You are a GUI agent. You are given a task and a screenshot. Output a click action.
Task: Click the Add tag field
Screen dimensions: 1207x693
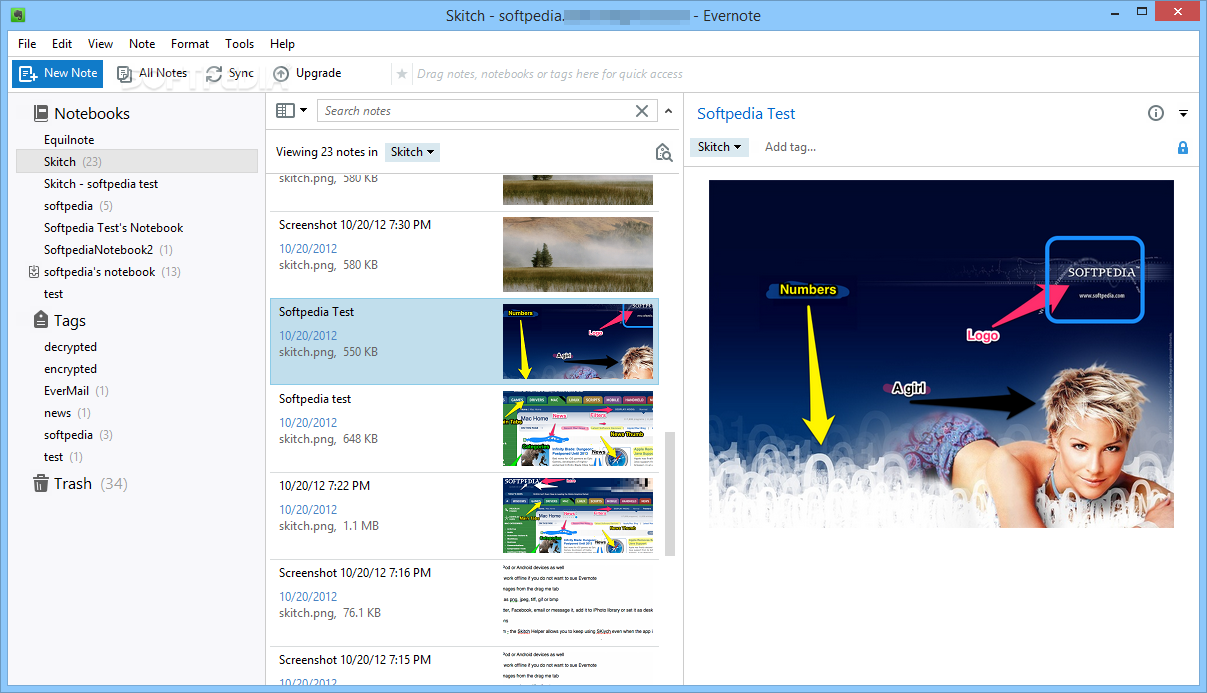[790, 147]
